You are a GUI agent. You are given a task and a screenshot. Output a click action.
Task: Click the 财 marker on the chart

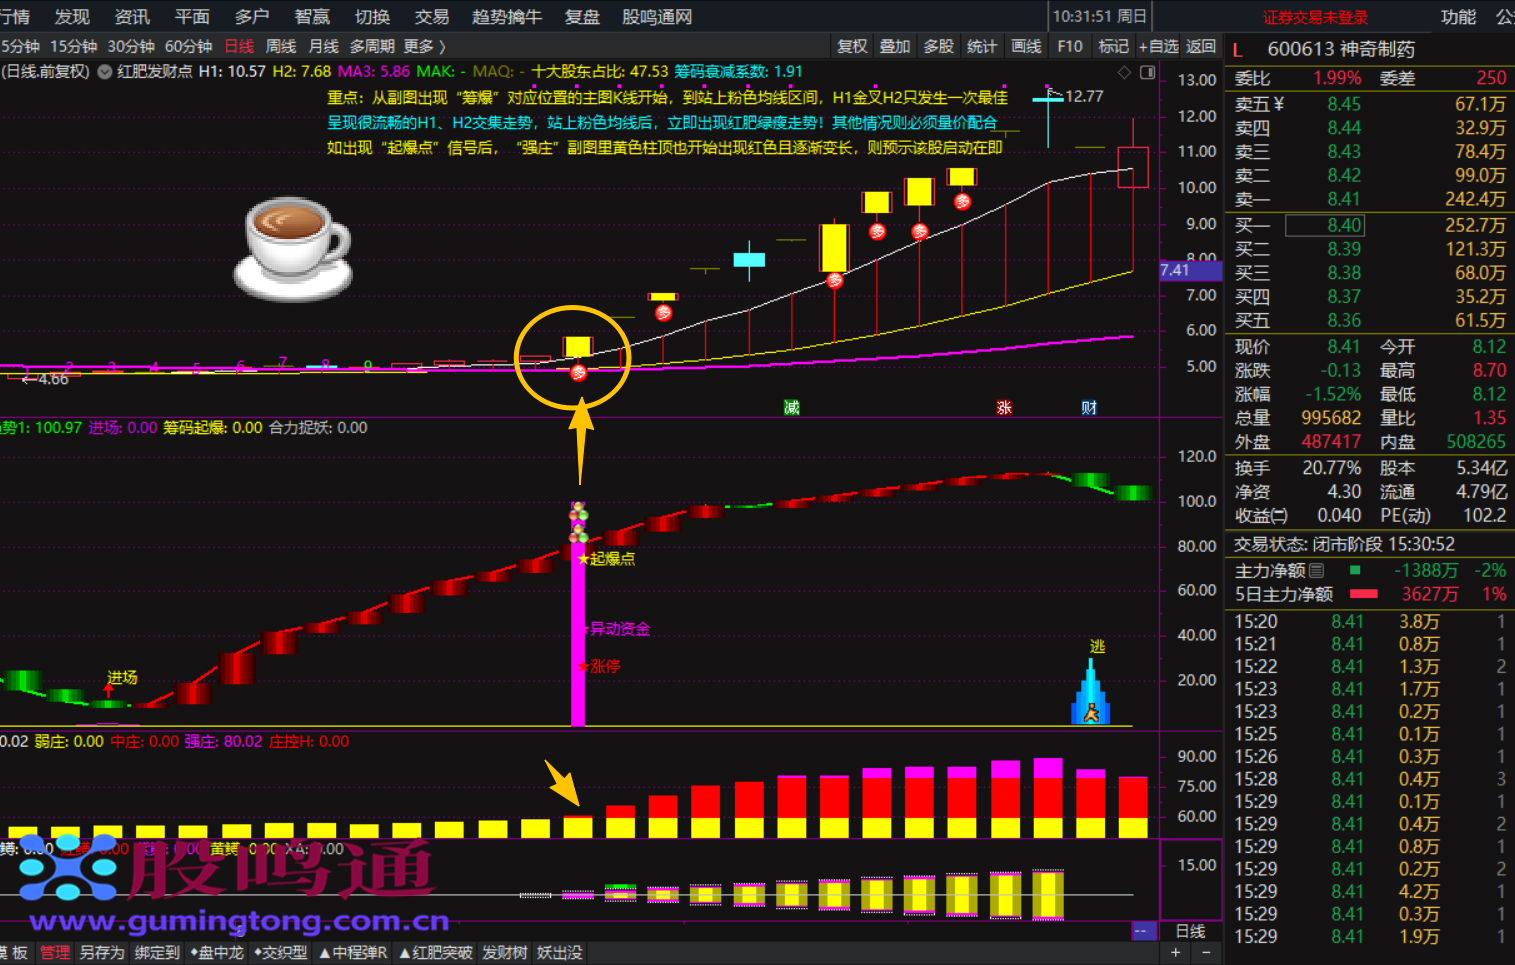point(1089,407)
